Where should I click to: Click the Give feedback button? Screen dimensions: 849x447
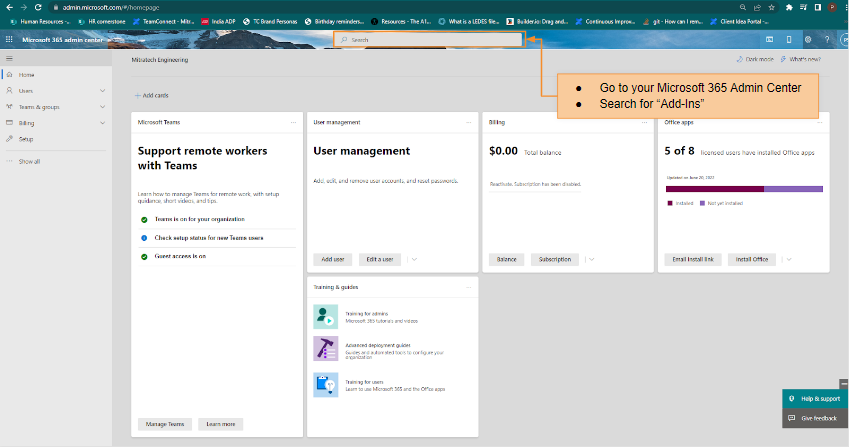814,418
